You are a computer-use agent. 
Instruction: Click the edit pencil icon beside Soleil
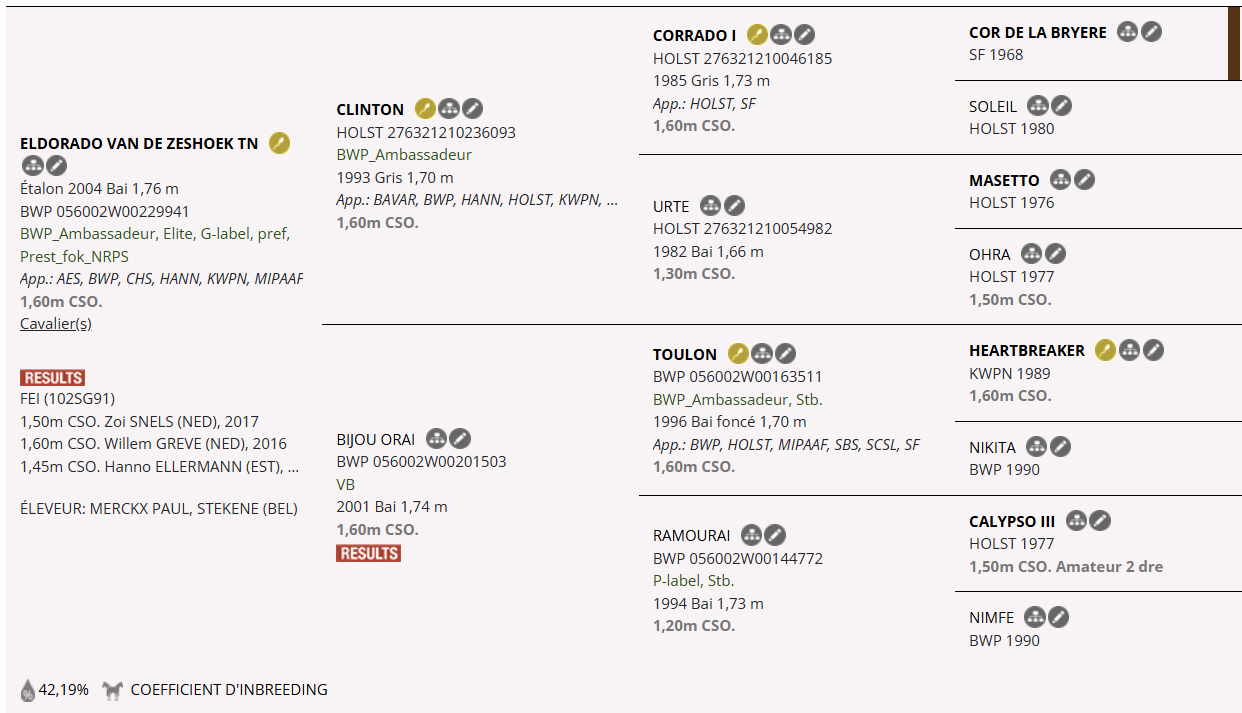(x=1062, y=105)
